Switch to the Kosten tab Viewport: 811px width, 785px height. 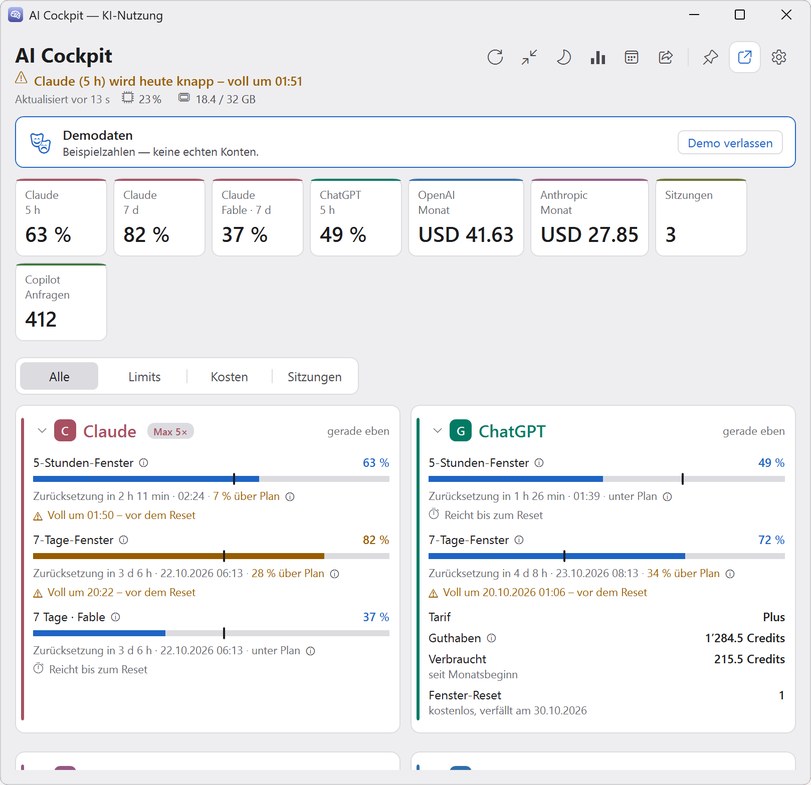coord(229,376)
